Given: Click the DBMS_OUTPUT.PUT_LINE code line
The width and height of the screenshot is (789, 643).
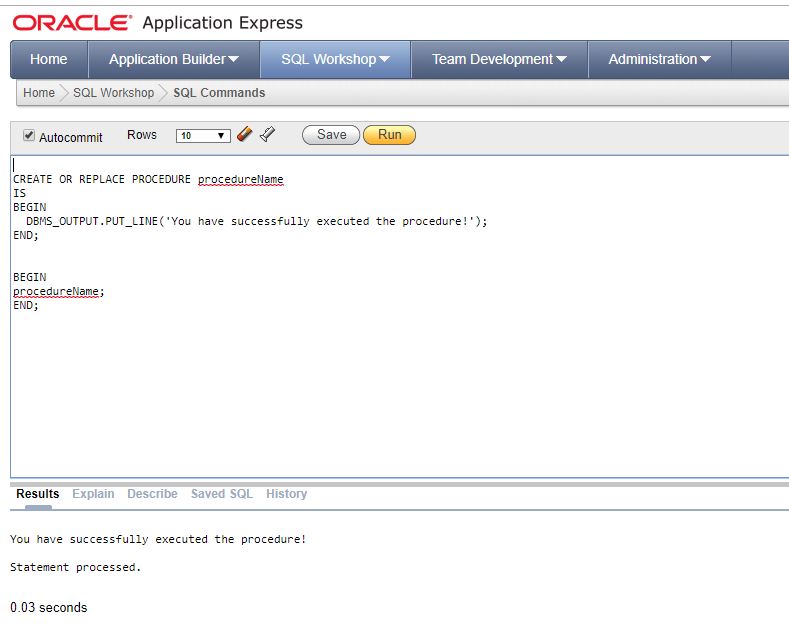Looking at the screenshot, I should (x=257, y=221).
